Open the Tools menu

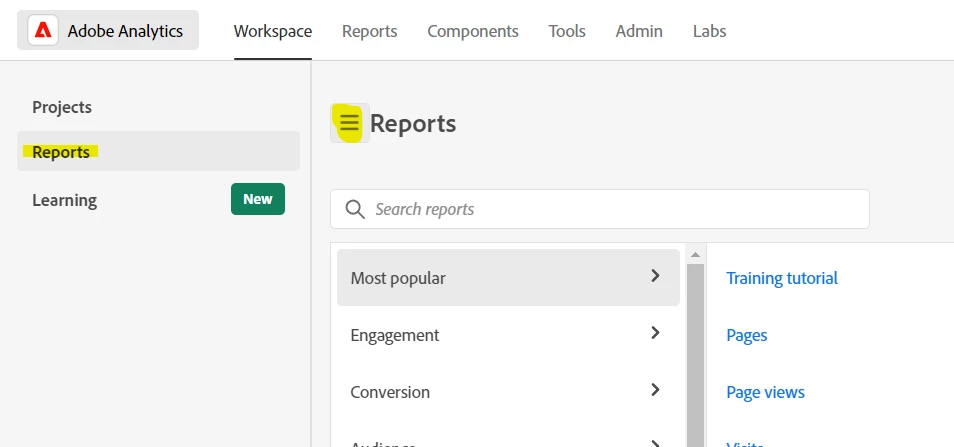click(567, 31)
